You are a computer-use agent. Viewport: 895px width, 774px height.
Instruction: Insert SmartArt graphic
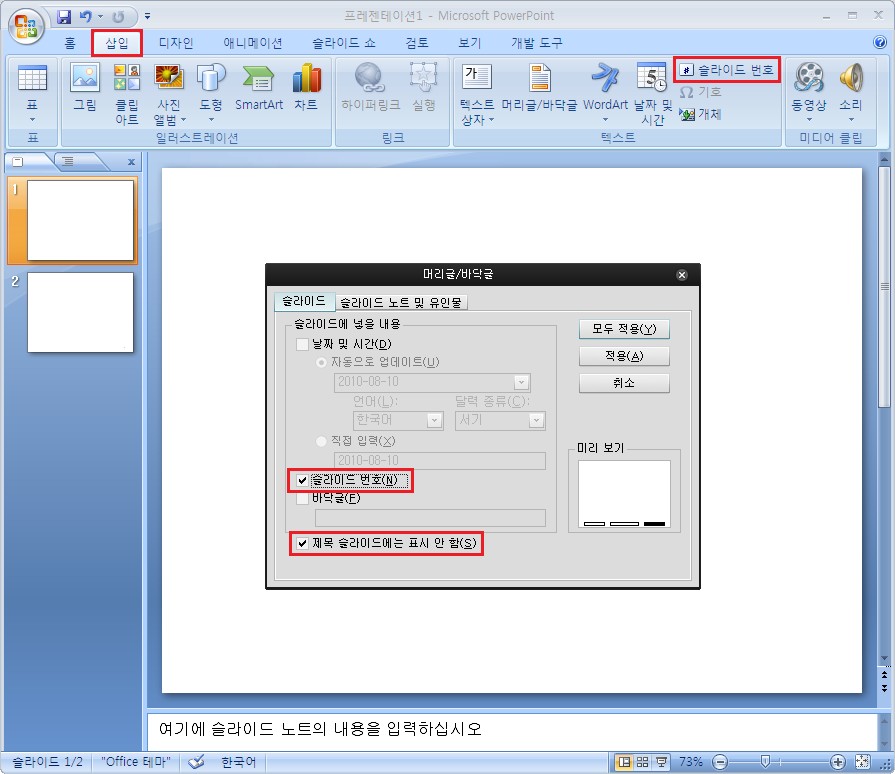[x=259, y=86]
